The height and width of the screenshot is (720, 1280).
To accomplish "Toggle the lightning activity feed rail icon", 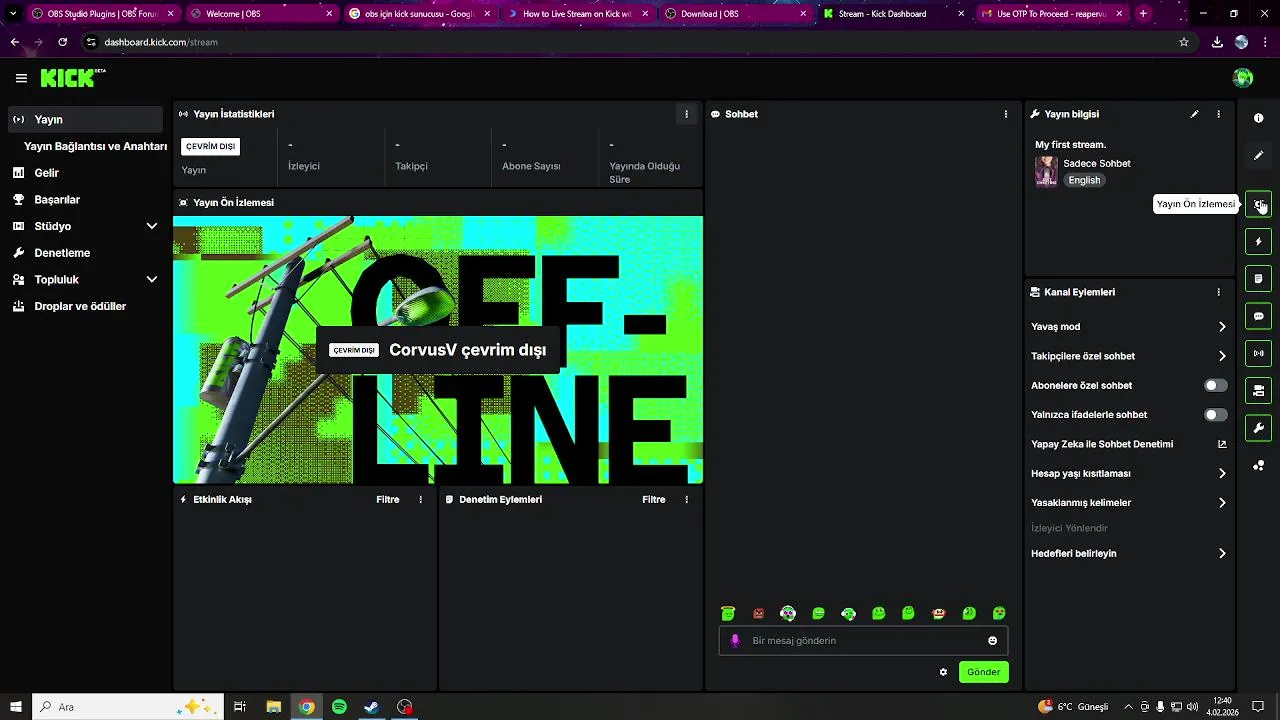I will [1258, 241].
